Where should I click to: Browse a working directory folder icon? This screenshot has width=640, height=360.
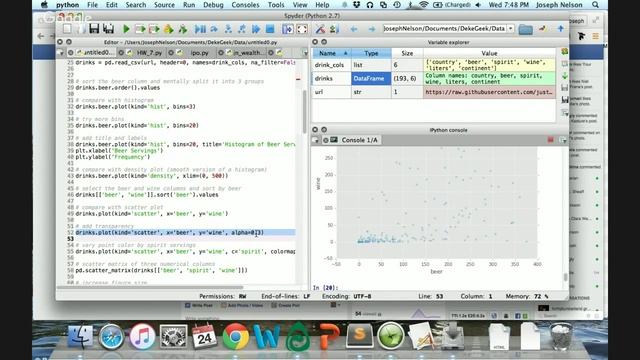(x=526, y=29)
